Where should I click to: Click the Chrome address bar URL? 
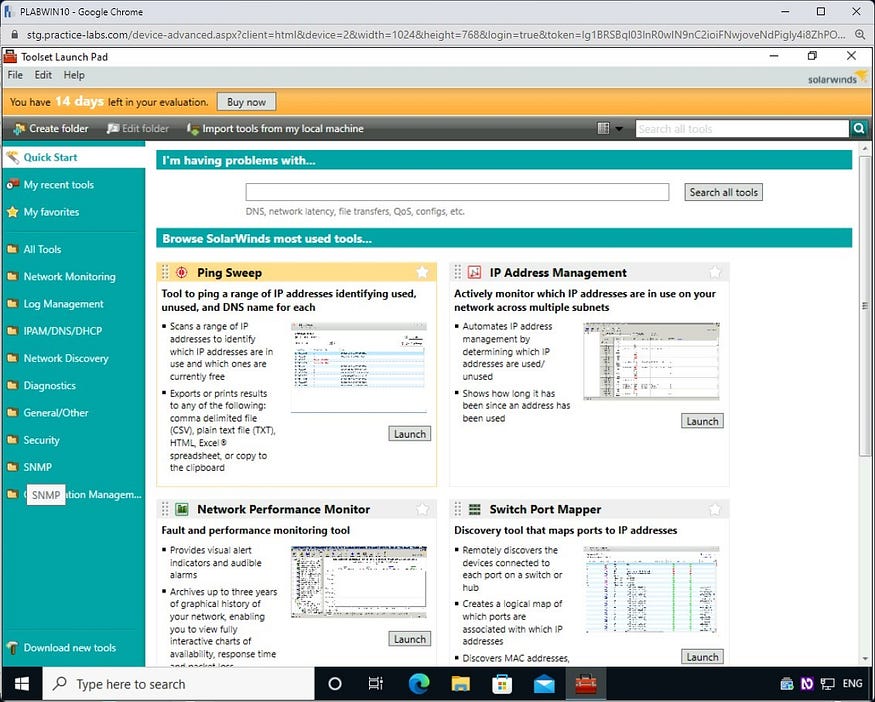tap(435, 35)
